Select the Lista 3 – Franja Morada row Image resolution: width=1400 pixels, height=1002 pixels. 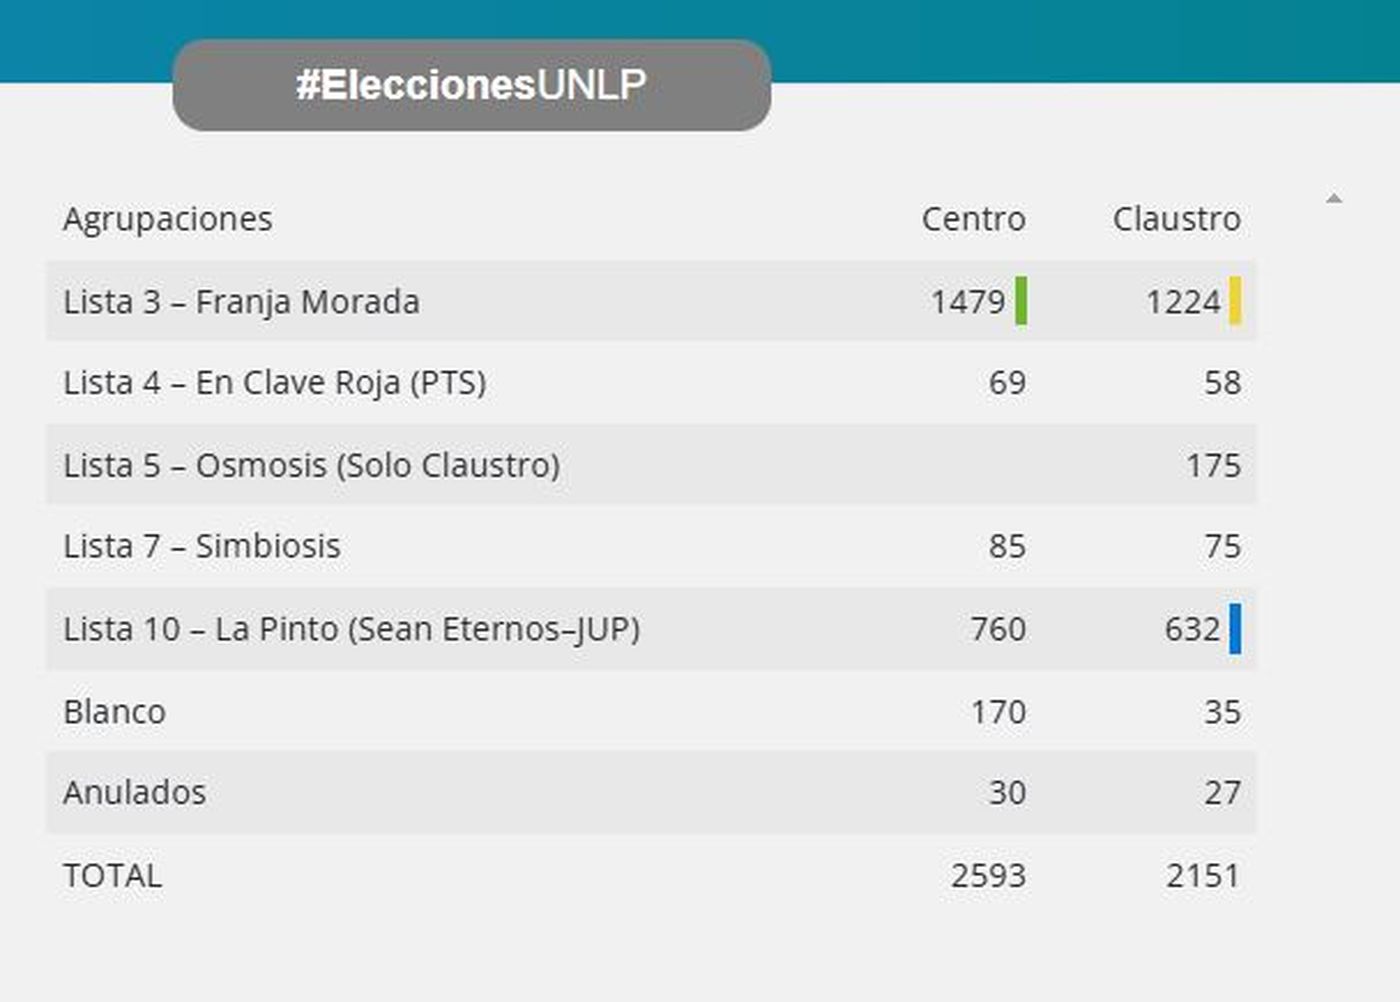[241, 302]
